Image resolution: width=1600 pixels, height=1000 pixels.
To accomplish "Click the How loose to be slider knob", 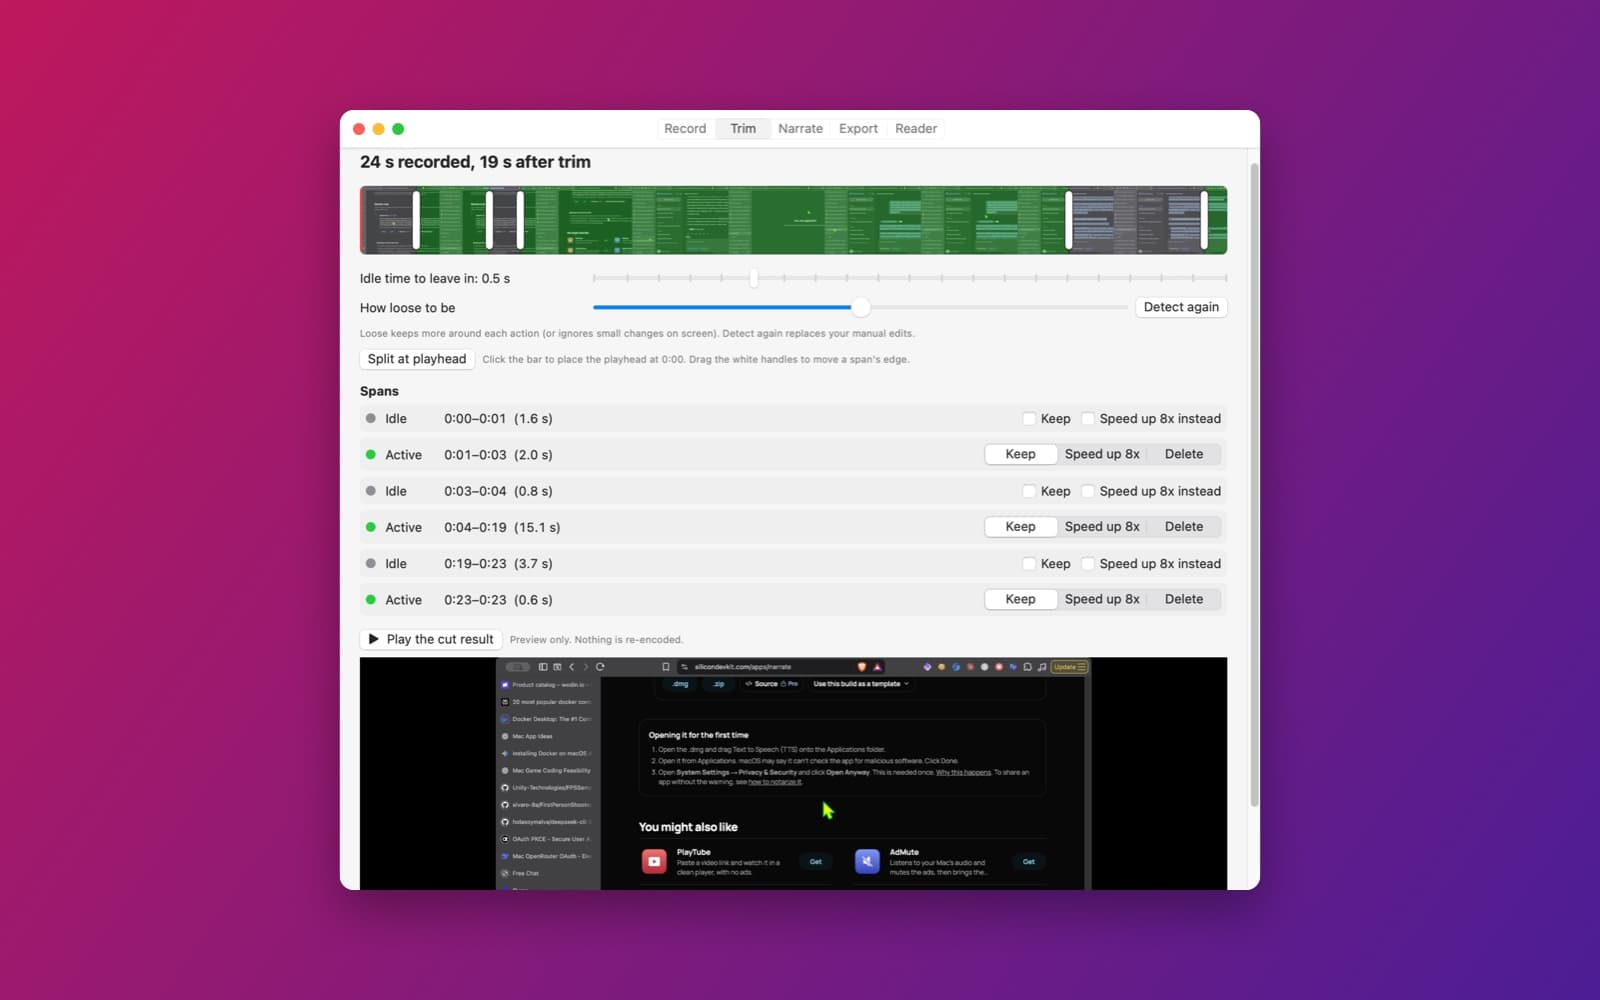I will click(860, 307).
